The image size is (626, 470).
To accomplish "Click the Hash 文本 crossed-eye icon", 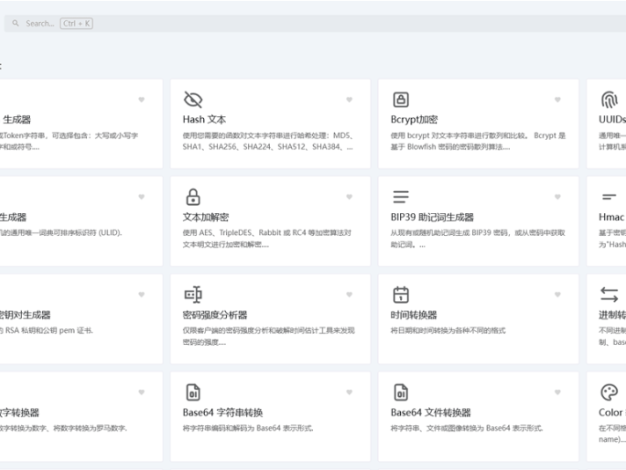I will [x=193, y=99].
